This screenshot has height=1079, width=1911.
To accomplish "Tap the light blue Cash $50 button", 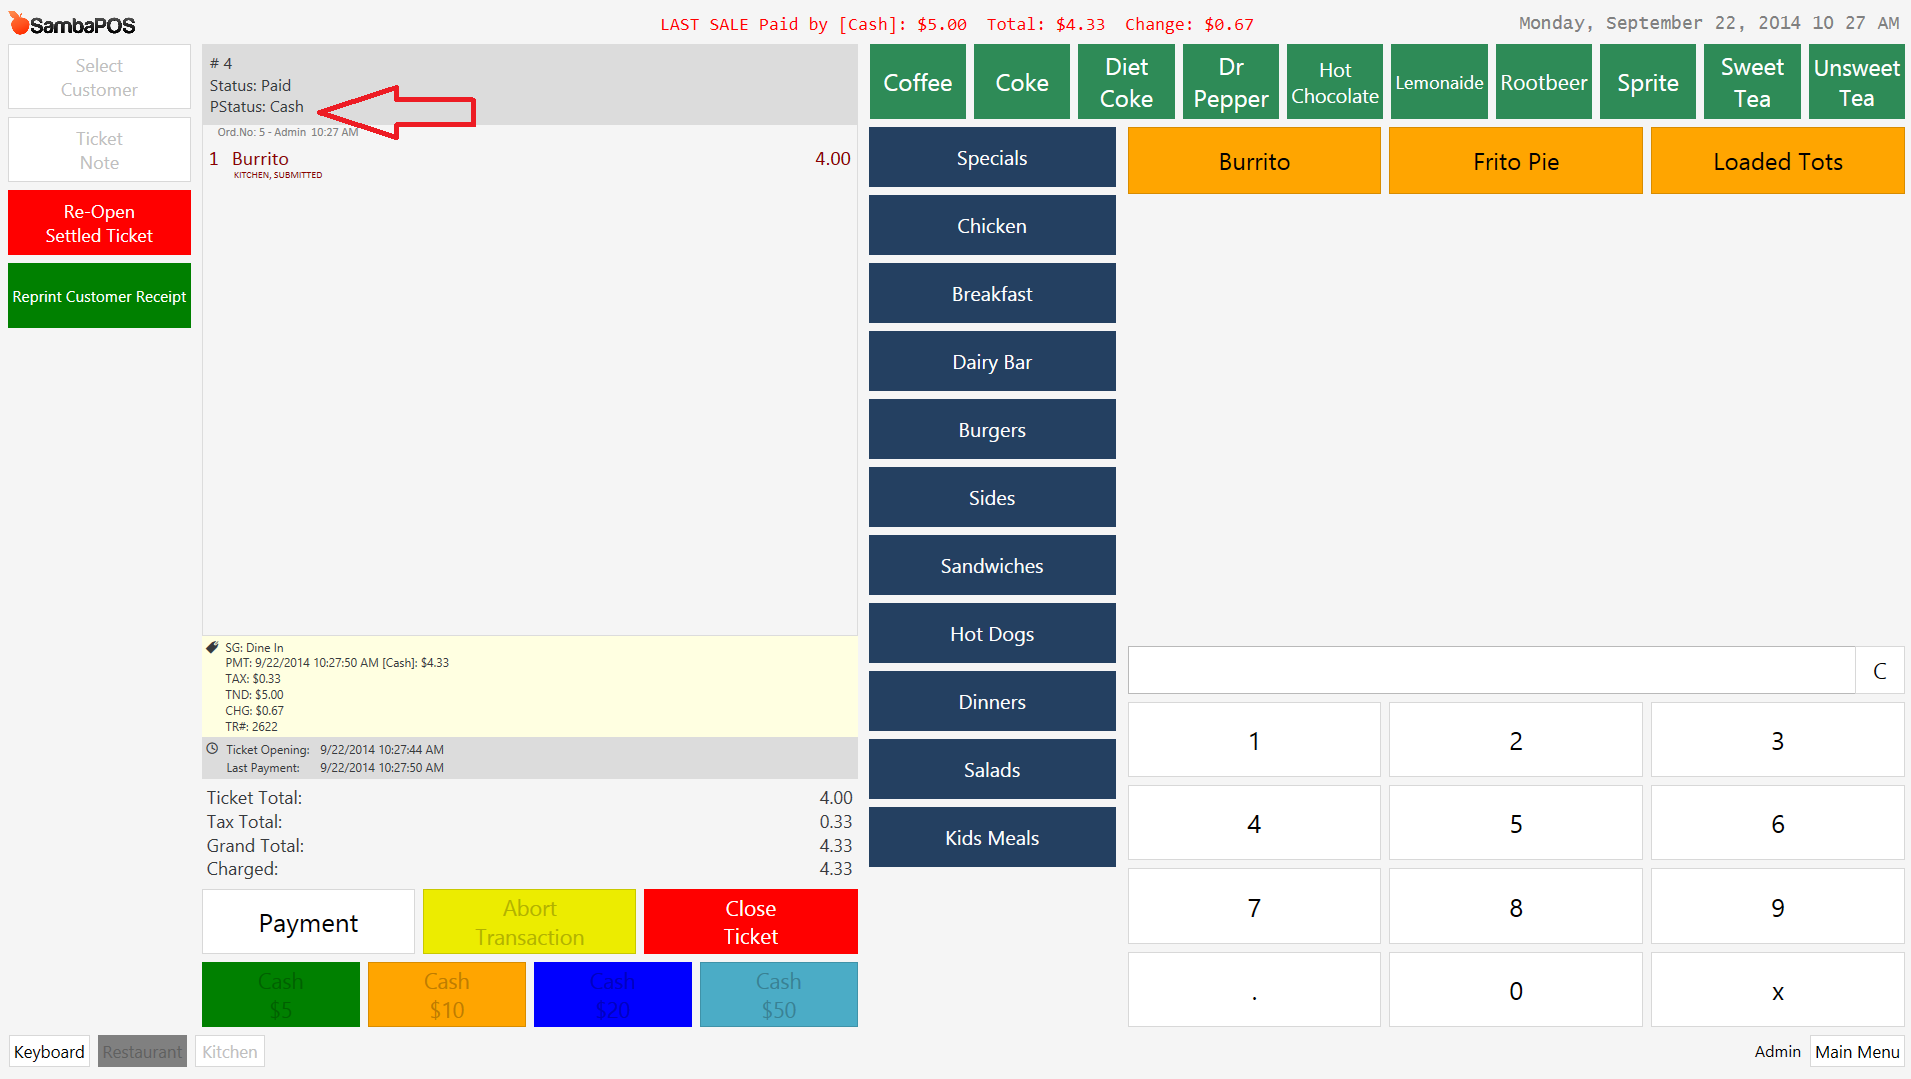I will click(x=778, y=995).
